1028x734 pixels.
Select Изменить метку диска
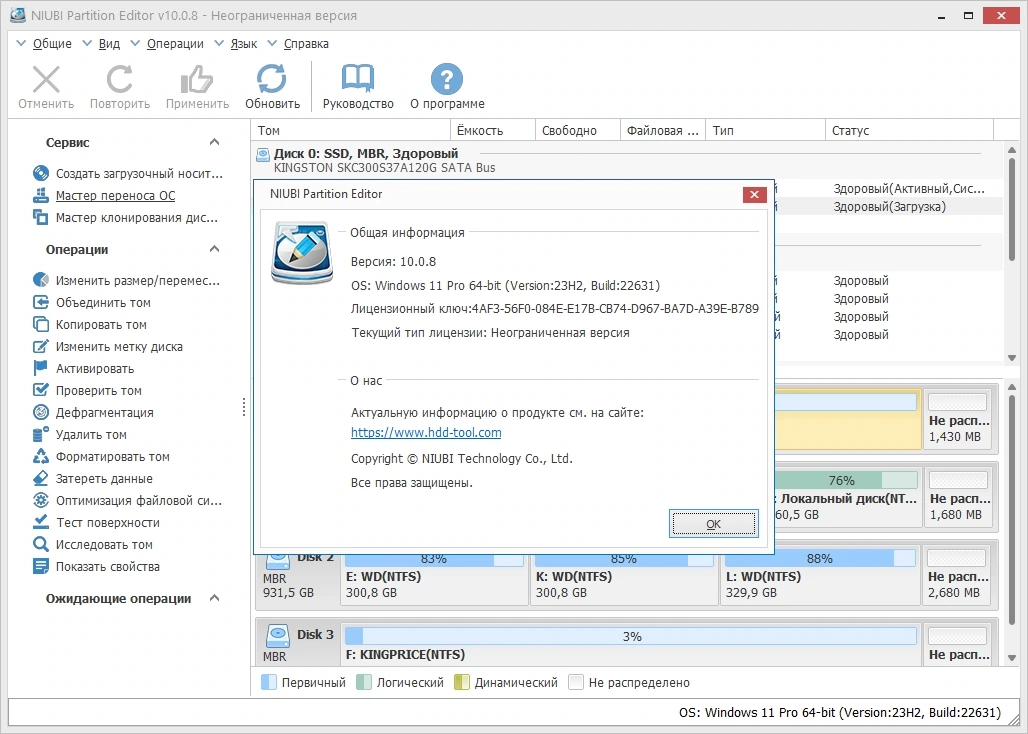coord(119,347)
